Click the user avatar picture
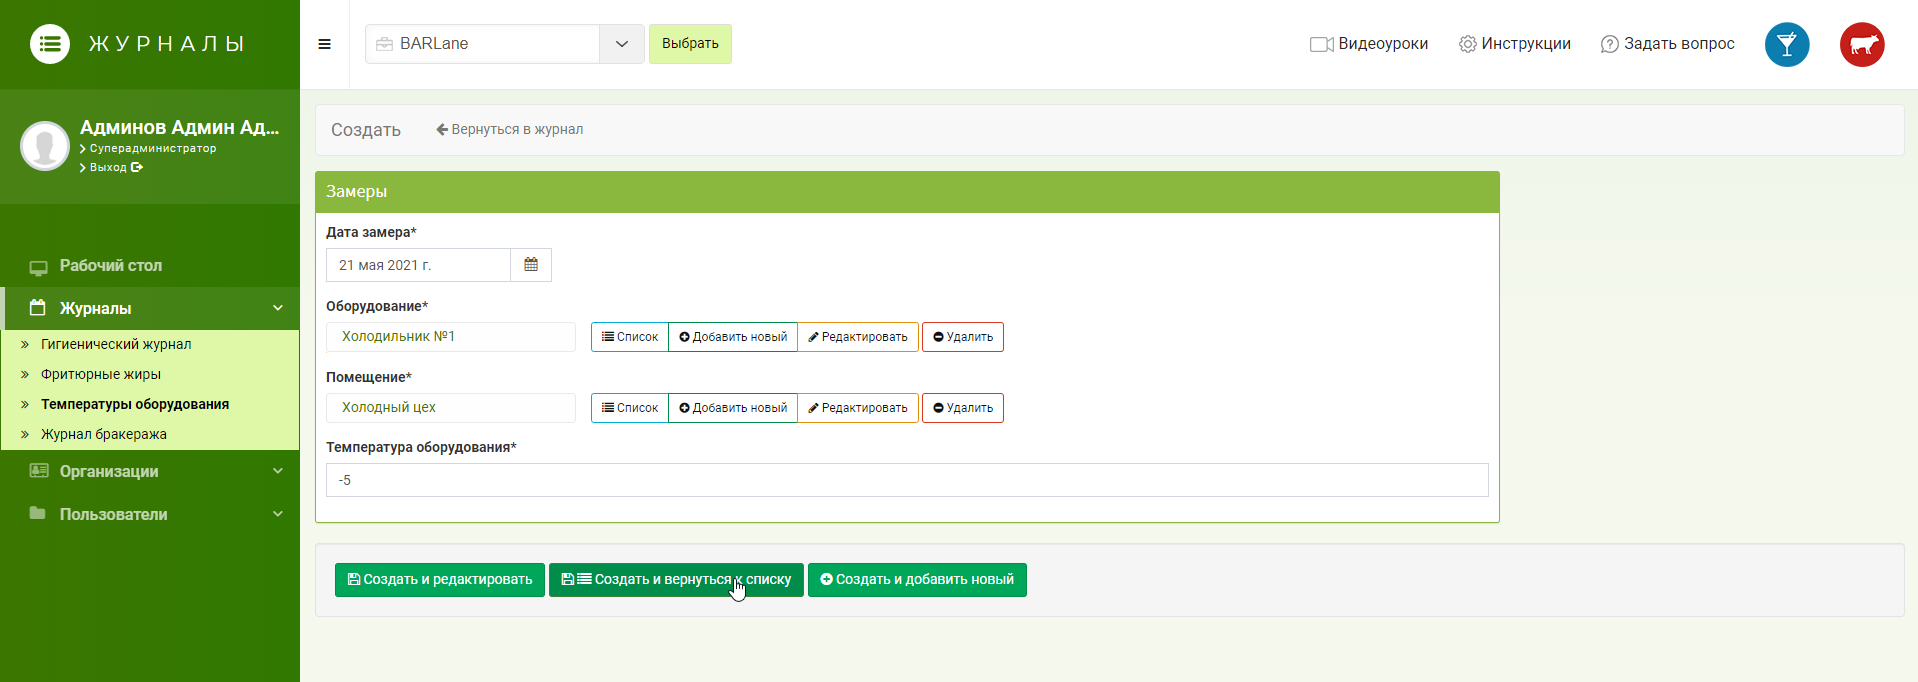The width and height of the screenshot is (1918, 682). click(x=45, y=146)
